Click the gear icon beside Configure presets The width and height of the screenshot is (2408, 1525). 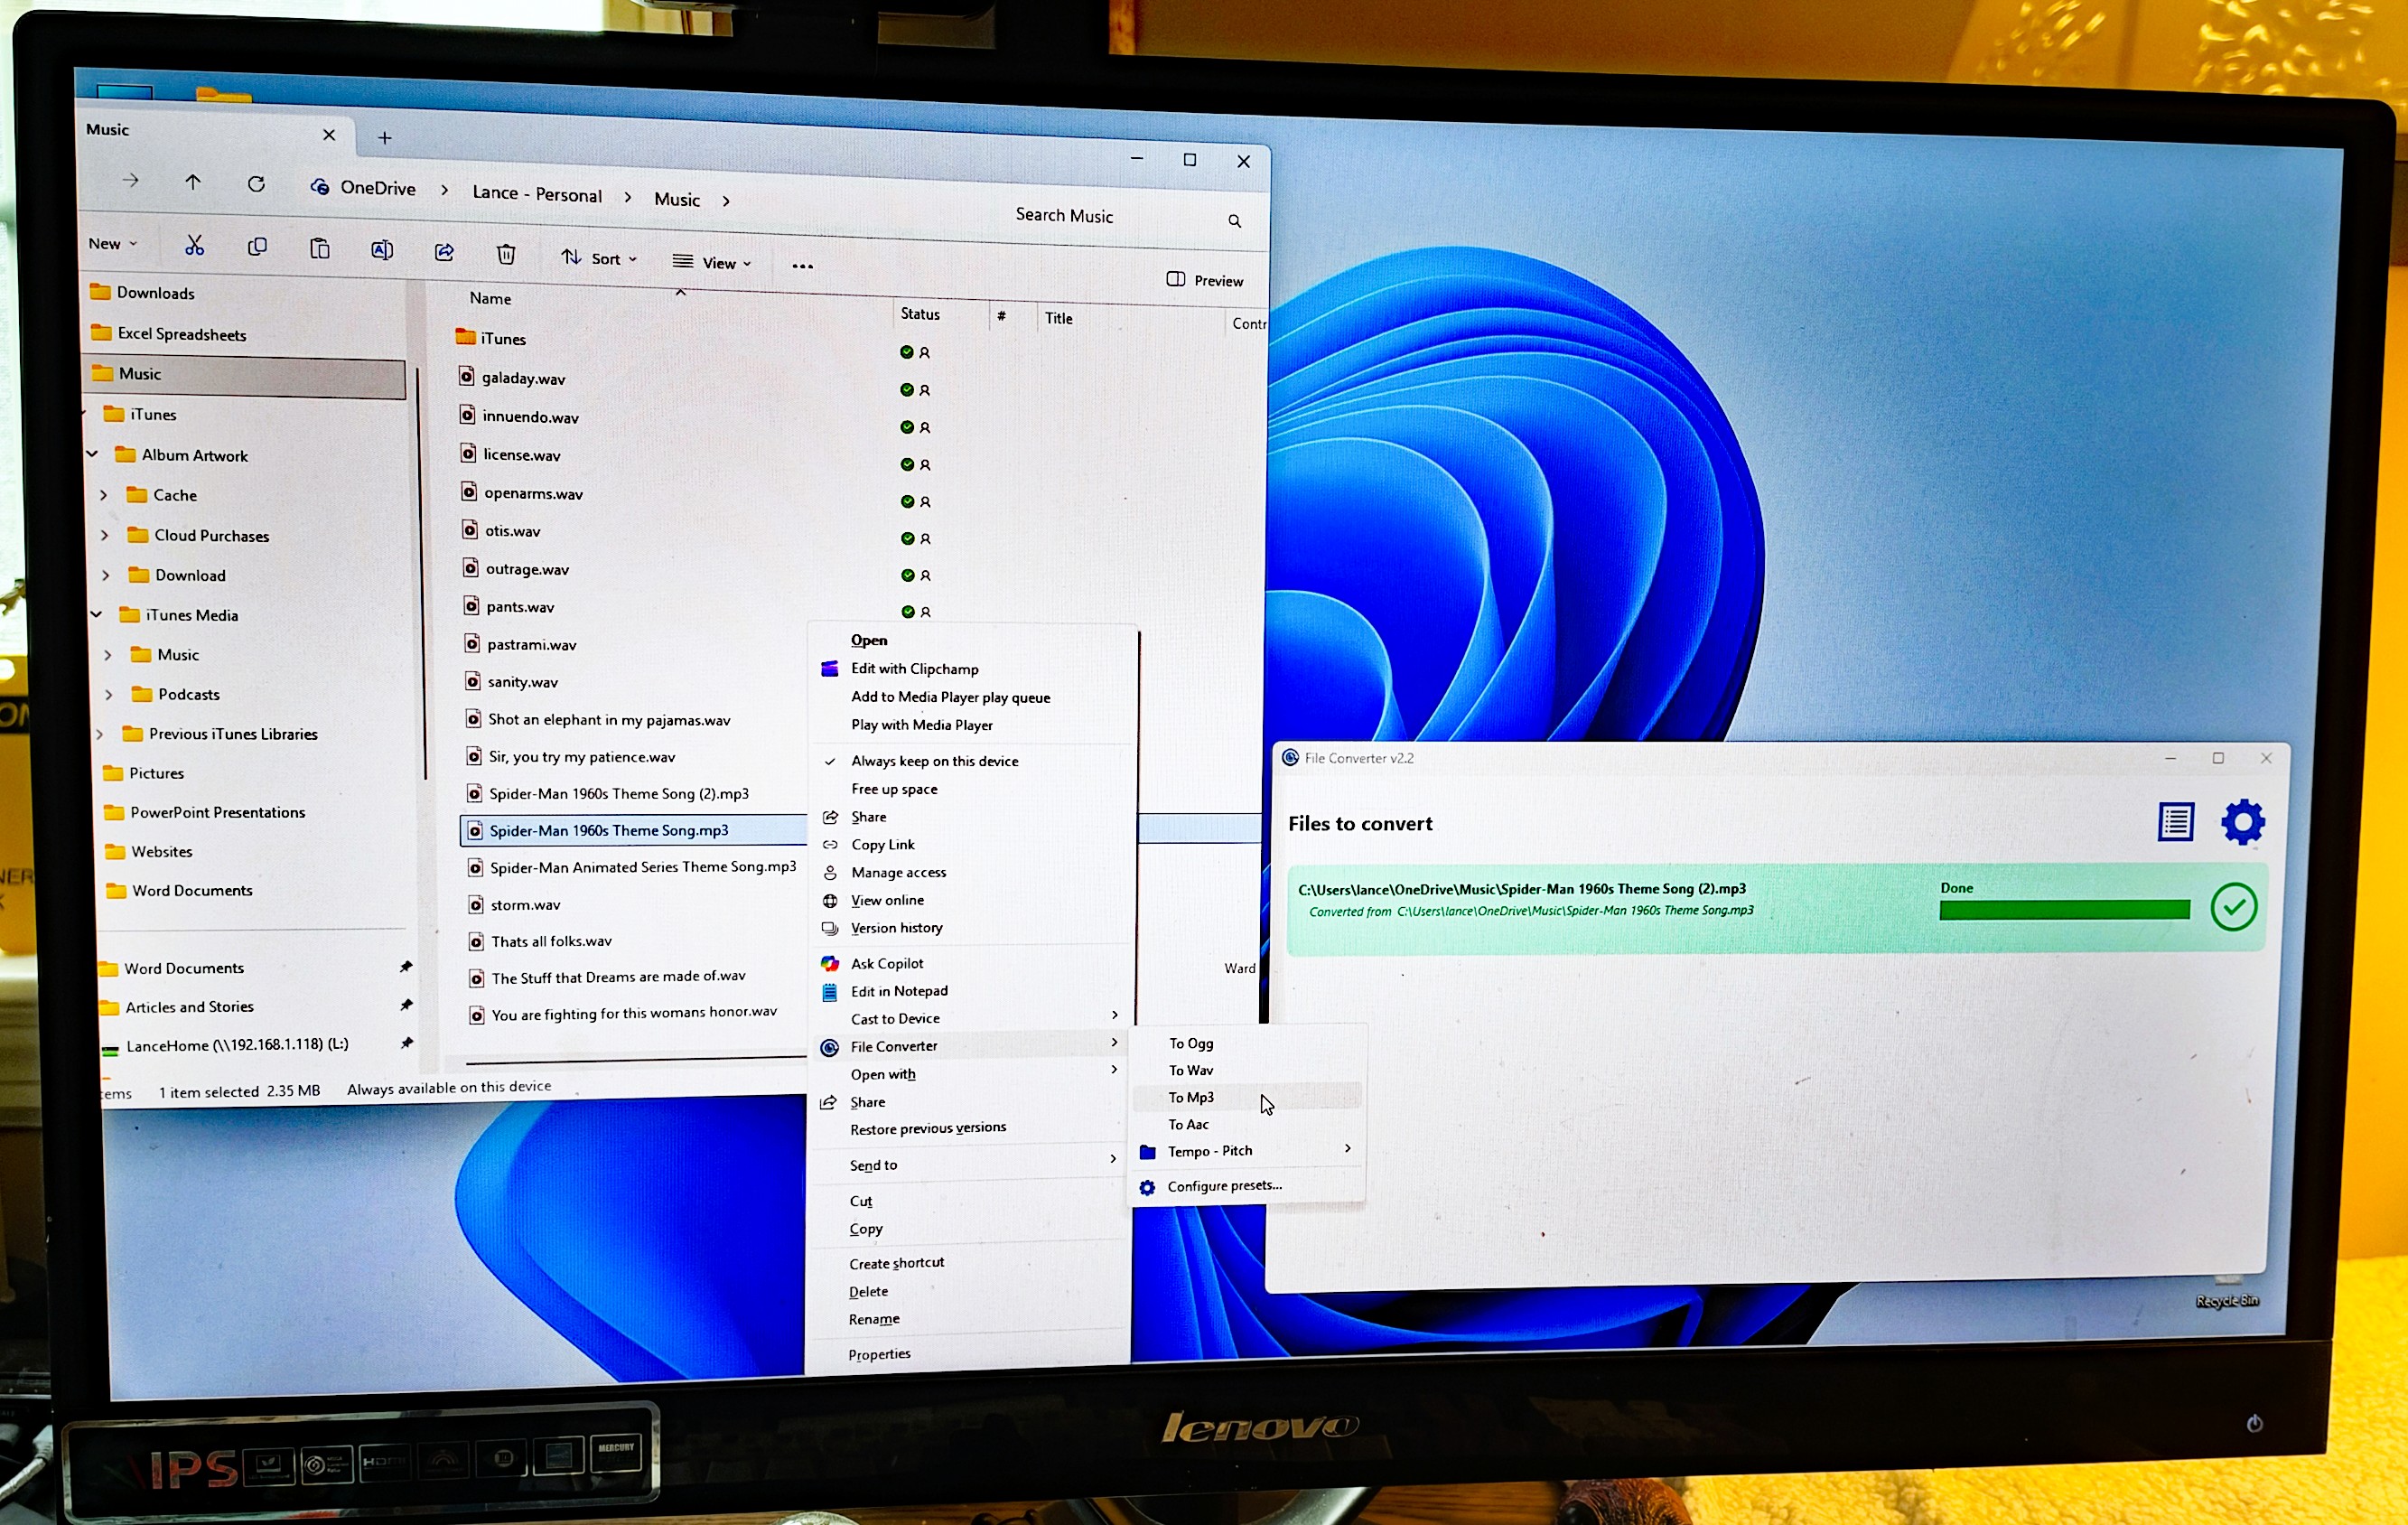tap(1147, 1187)
